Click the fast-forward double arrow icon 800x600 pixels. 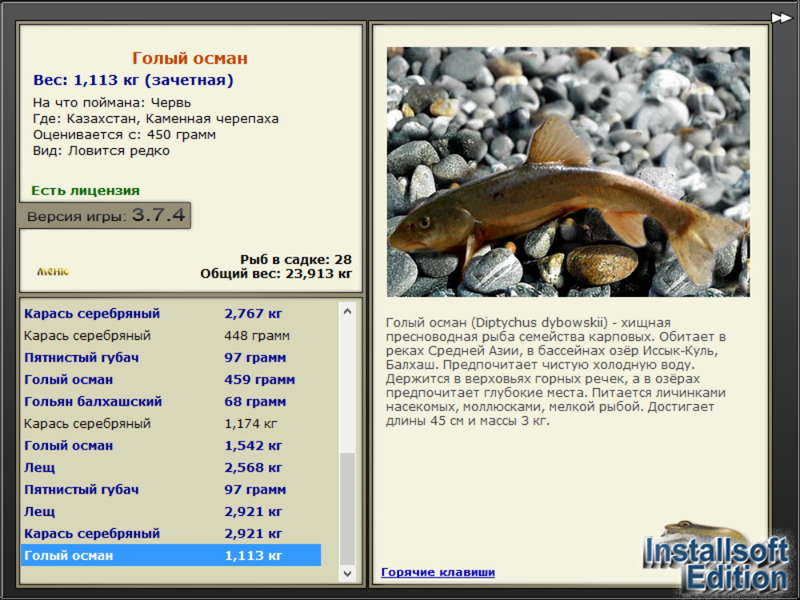(x=781, y=18)
